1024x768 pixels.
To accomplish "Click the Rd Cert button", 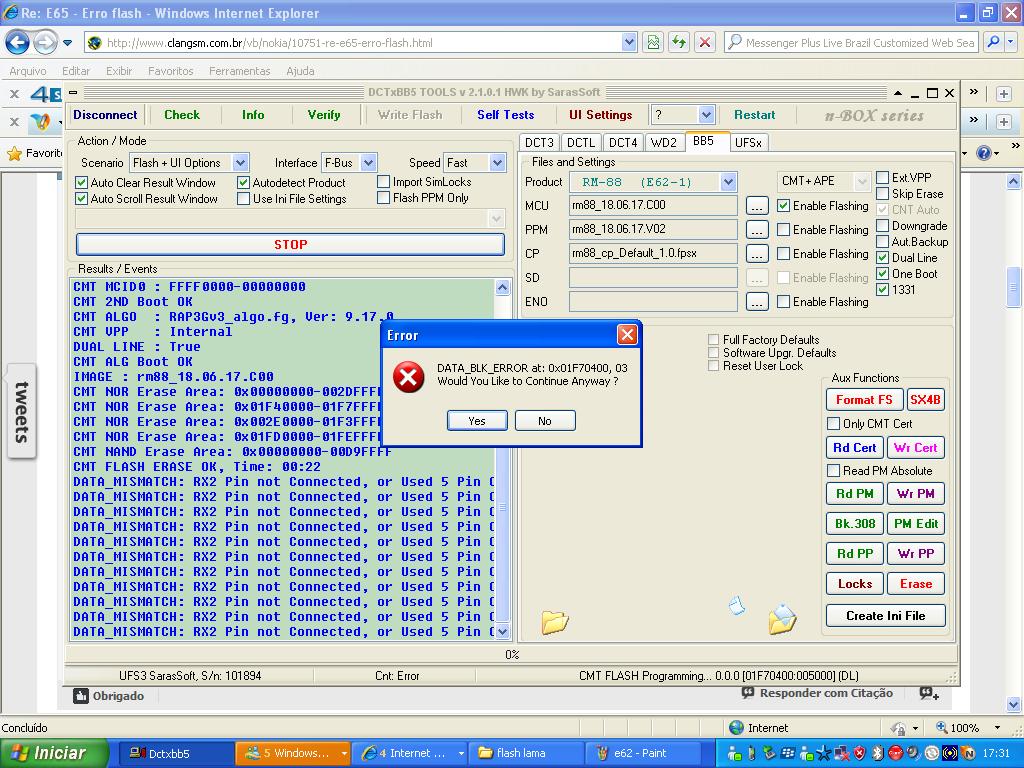I will pyautogui.click(x=854, y=448).
